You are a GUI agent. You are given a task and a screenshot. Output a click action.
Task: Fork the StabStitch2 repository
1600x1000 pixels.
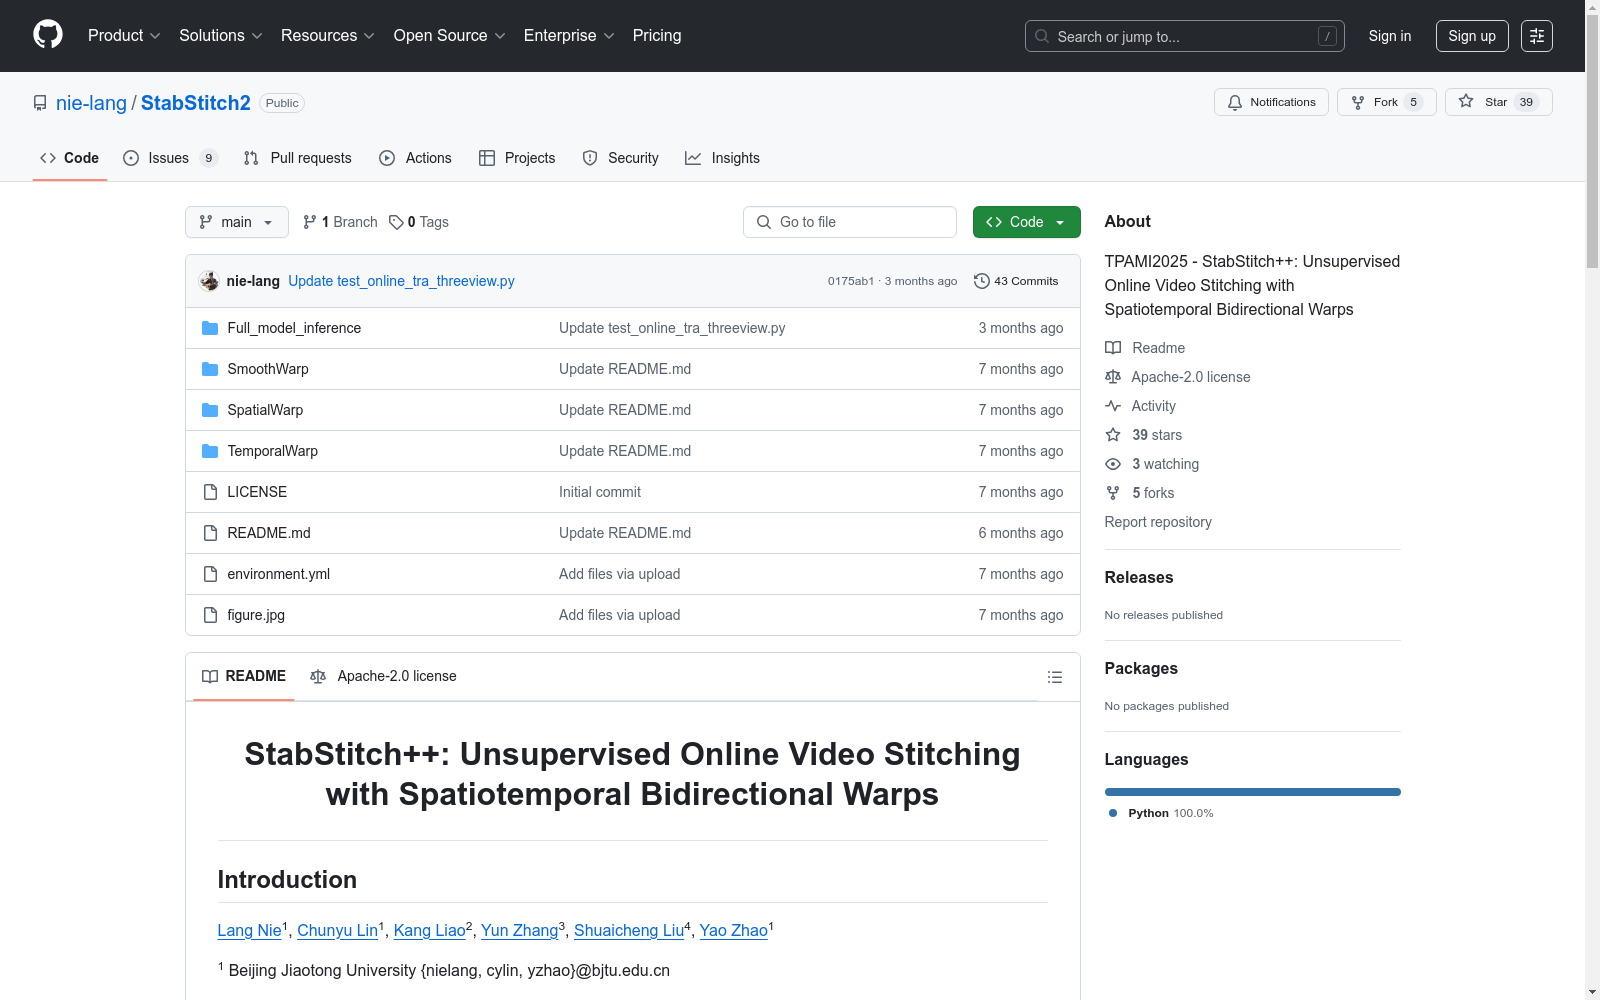pos(1386,102)
